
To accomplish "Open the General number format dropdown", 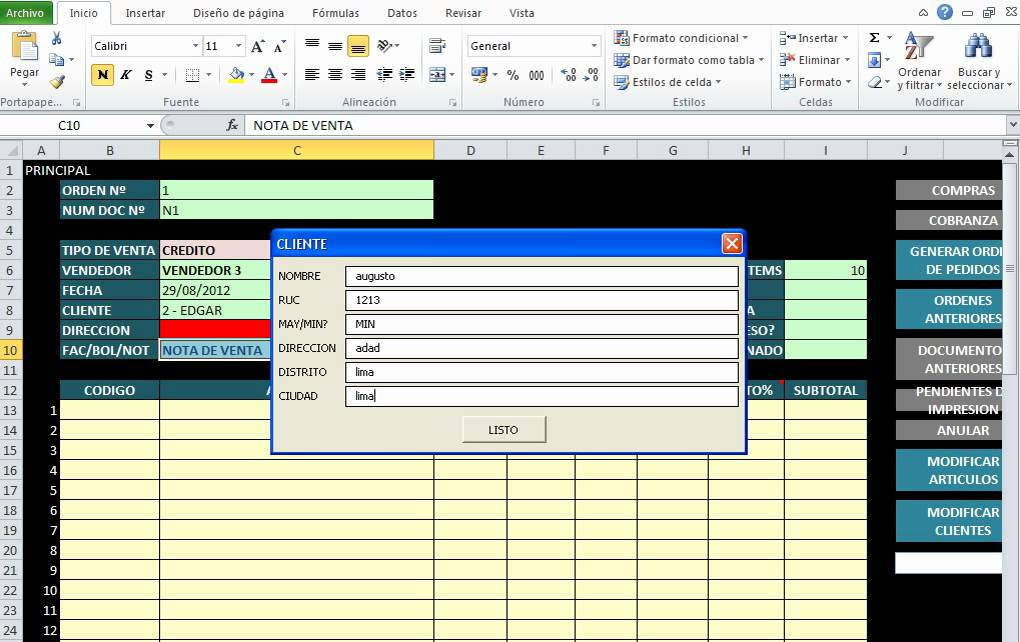I will click(x=594, y=46).
